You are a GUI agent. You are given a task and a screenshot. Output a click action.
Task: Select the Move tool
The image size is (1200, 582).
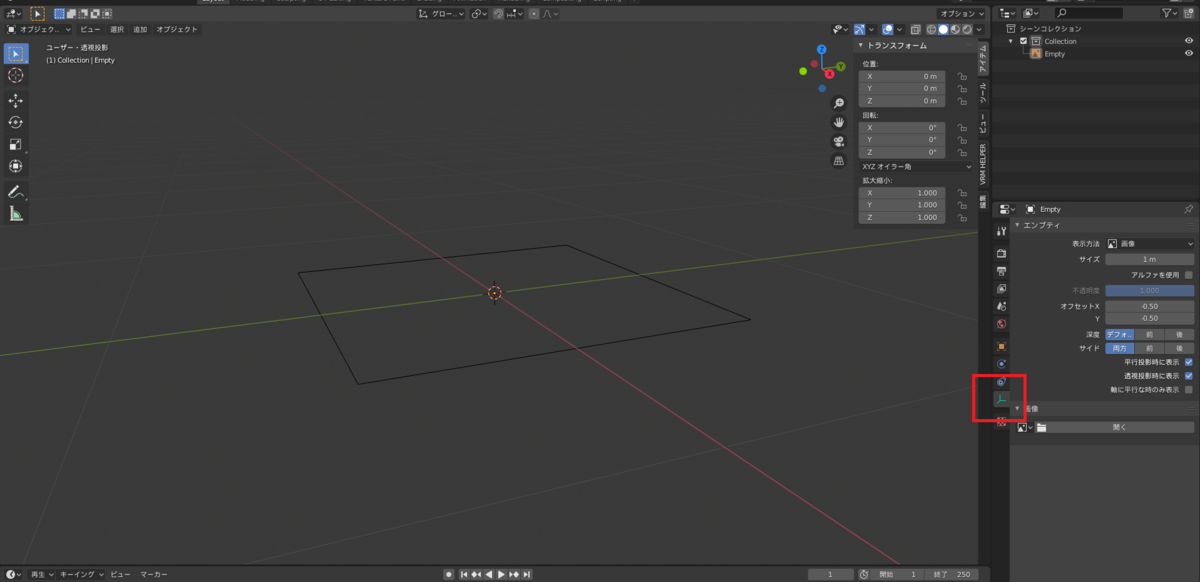16,101
